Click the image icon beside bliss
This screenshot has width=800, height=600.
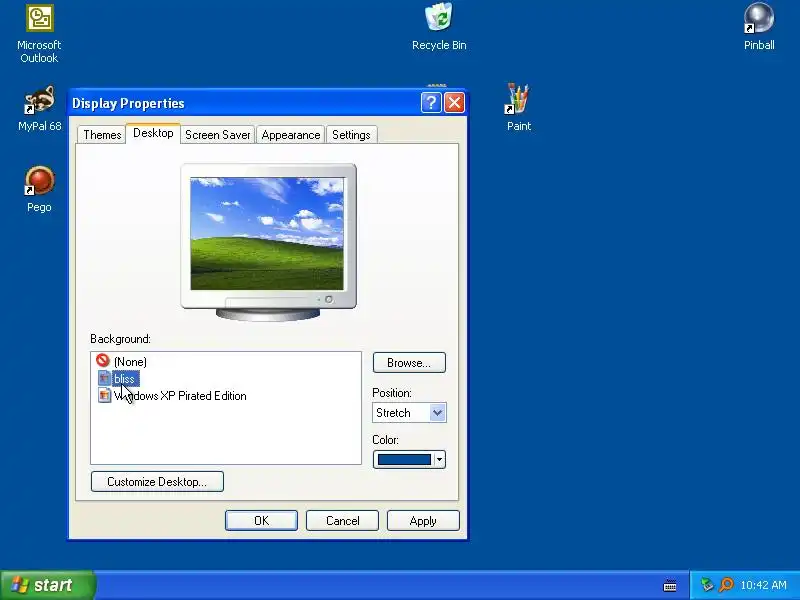click(104, 378)
